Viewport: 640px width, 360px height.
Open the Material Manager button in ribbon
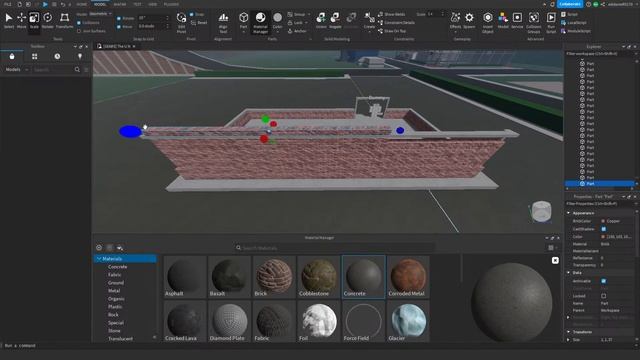[260, 22]
